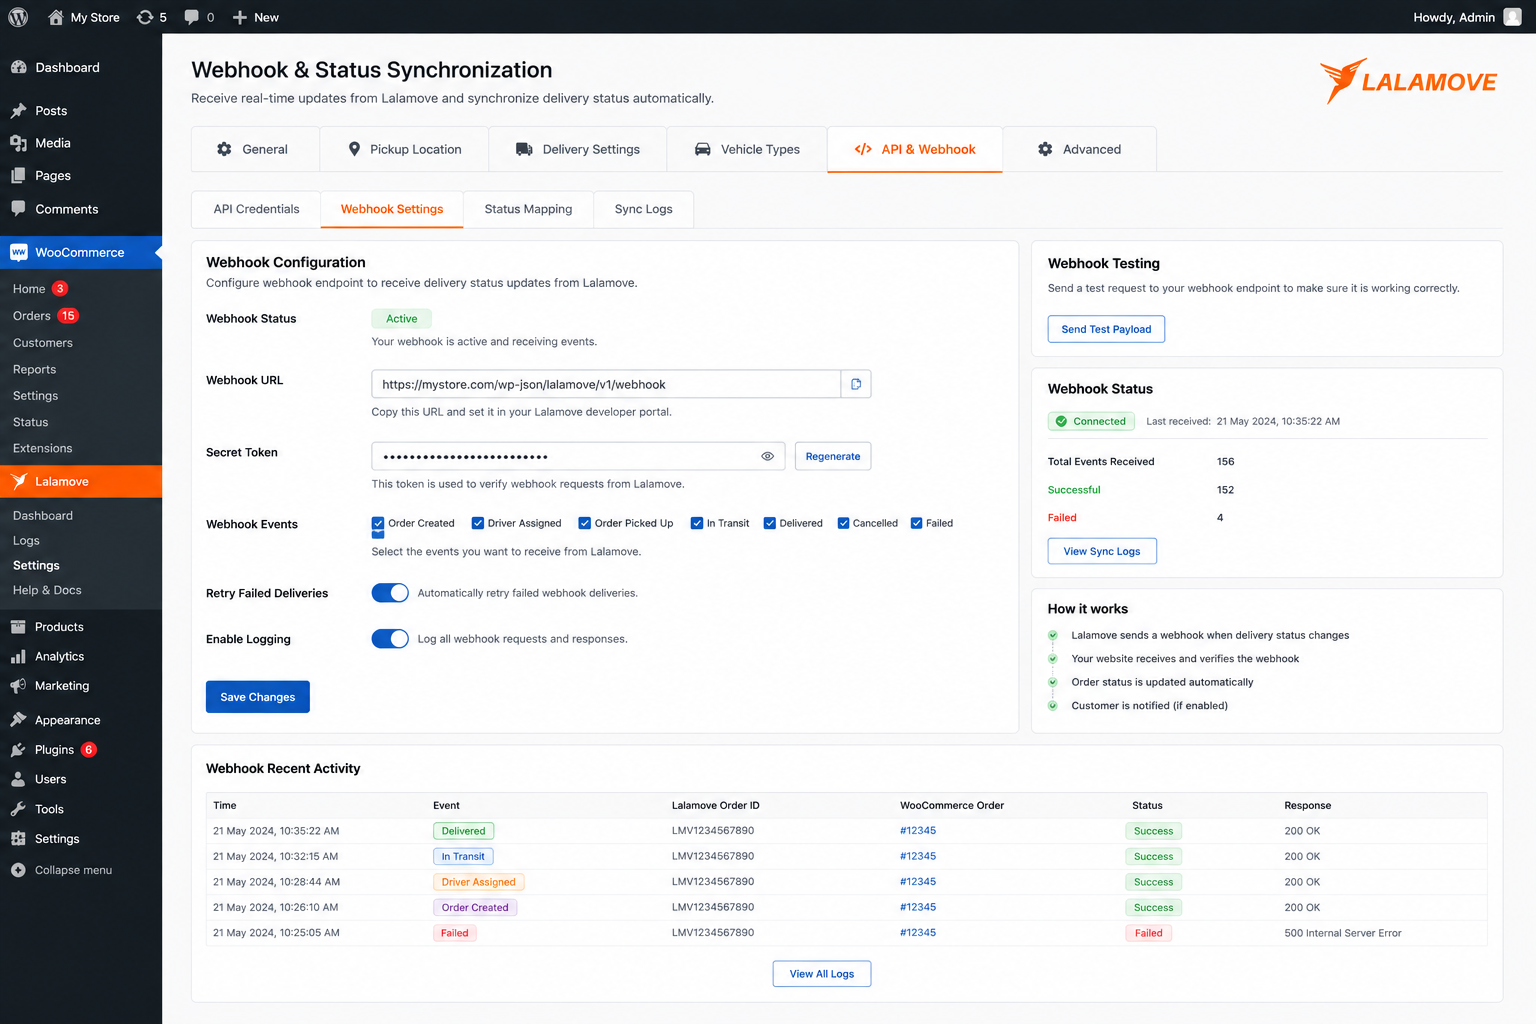
Task: Uncheck the In Transit event
Action: [x=697, y=523]
